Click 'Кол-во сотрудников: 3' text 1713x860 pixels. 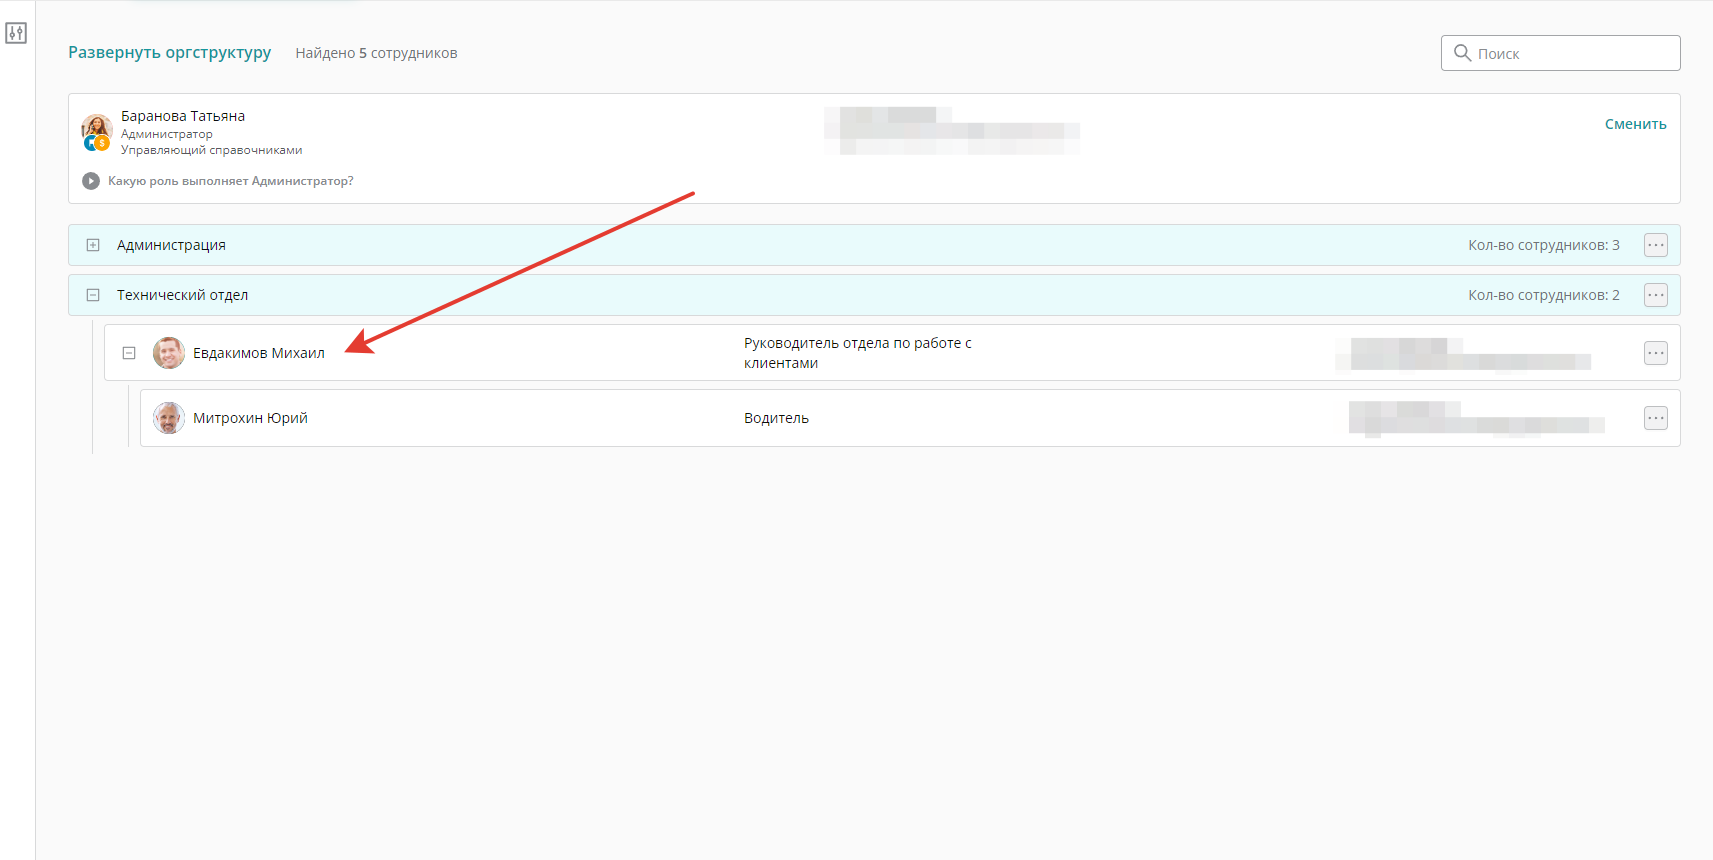point(1544,245)
